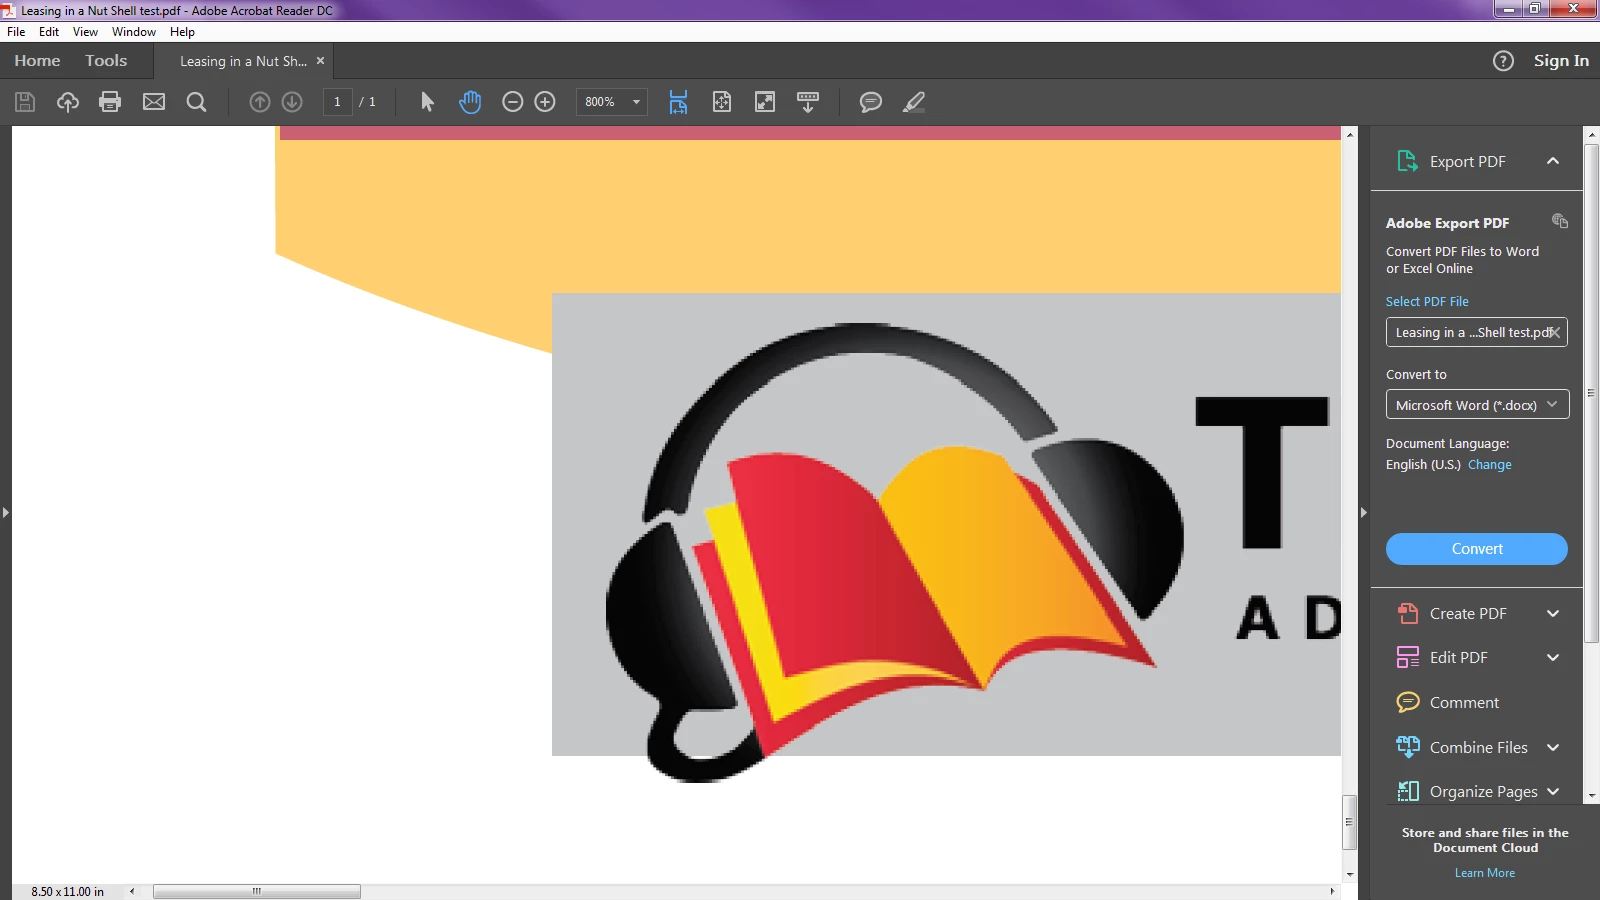1600x900 pixels.
Task: Open Create PDF tool
Action: [1451, 613]
